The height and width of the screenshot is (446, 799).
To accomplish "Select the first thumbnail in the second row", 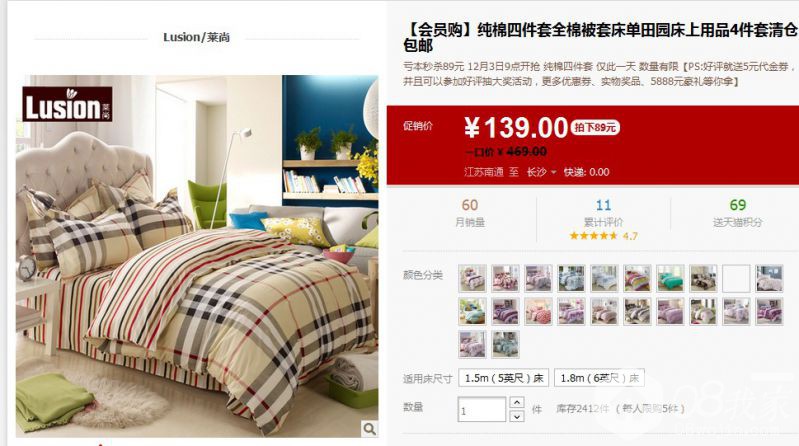I will coord(472,311).
